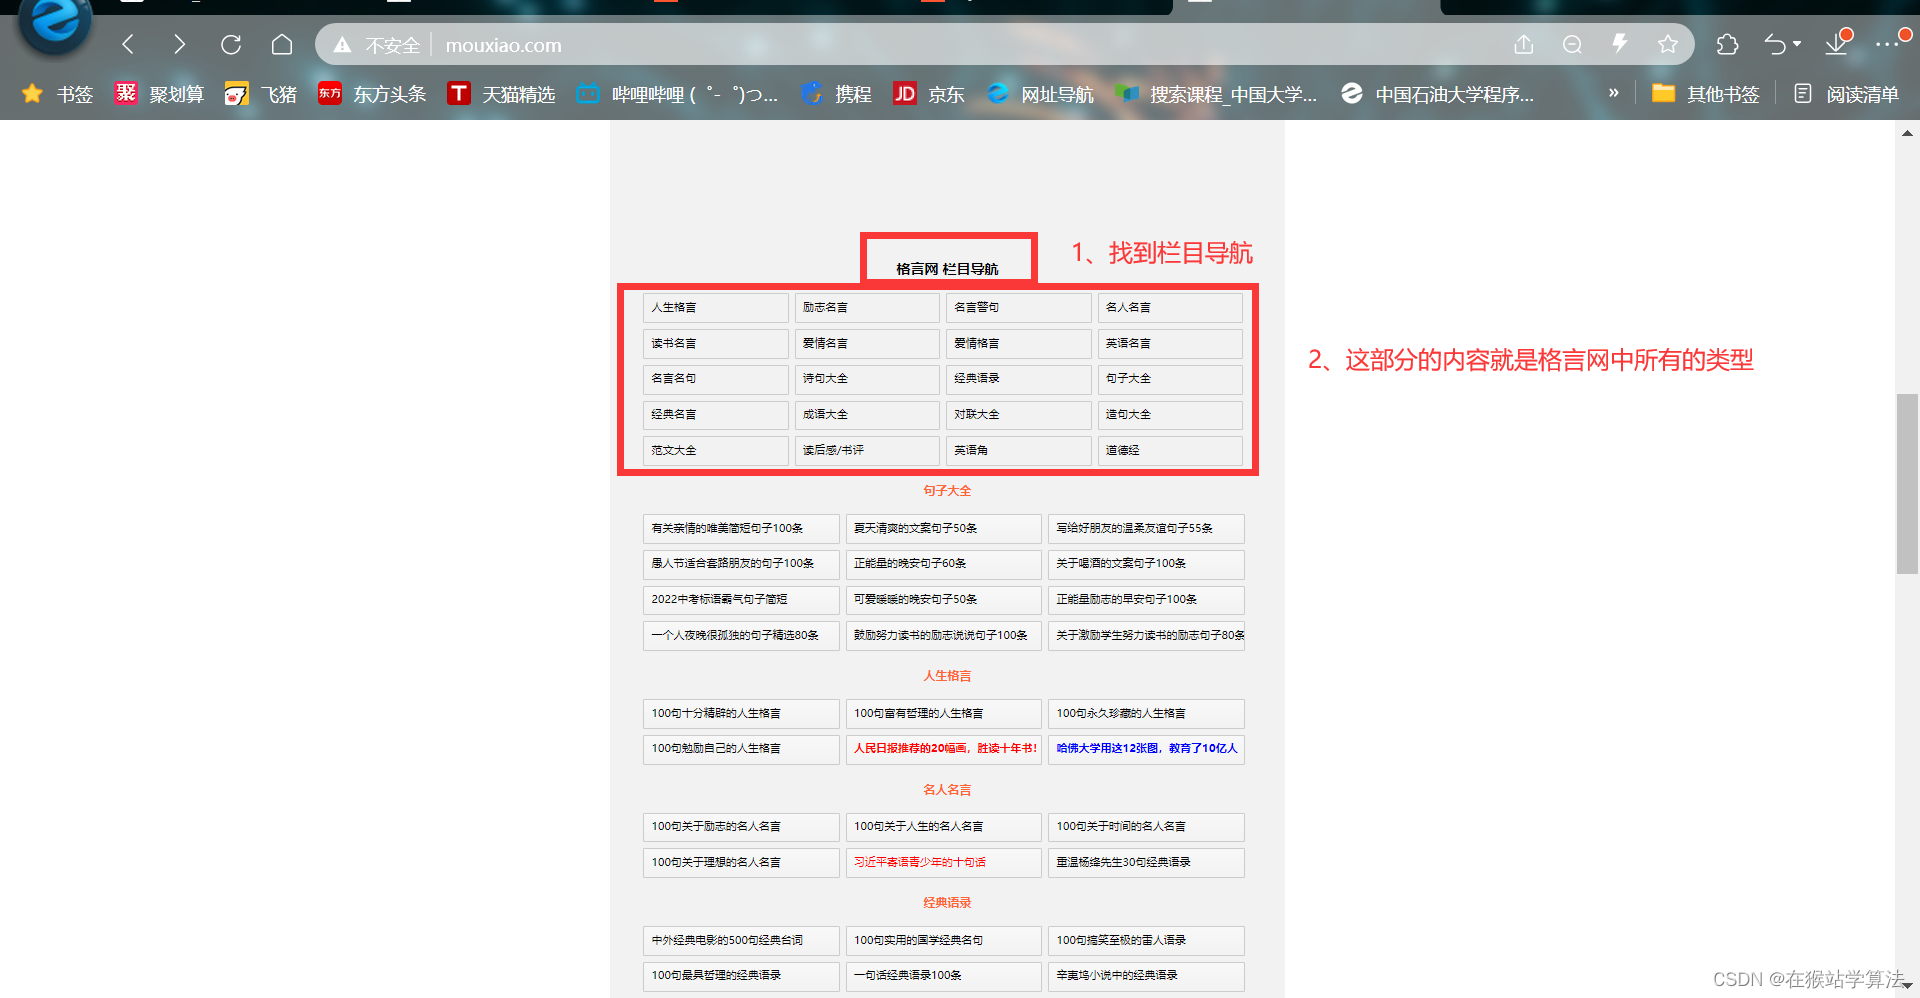Click the not-secure warning icon
The height and width of the screenshot is (998, 1920).
(342, 45)
